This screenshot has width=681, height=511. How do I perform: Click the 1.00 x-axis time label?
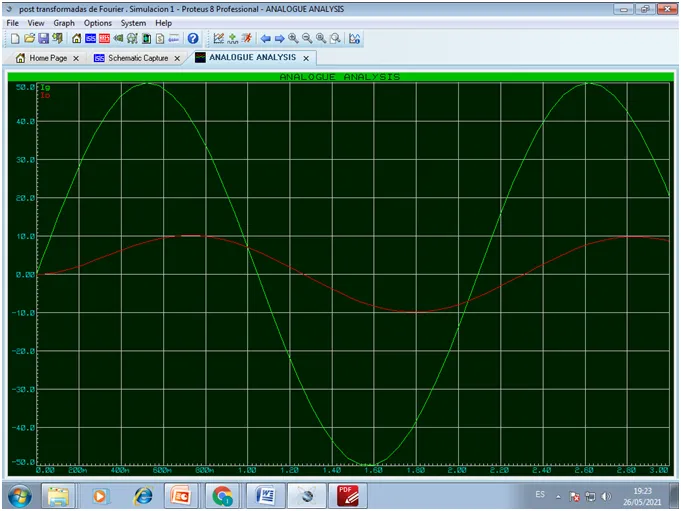click(247, 470)
